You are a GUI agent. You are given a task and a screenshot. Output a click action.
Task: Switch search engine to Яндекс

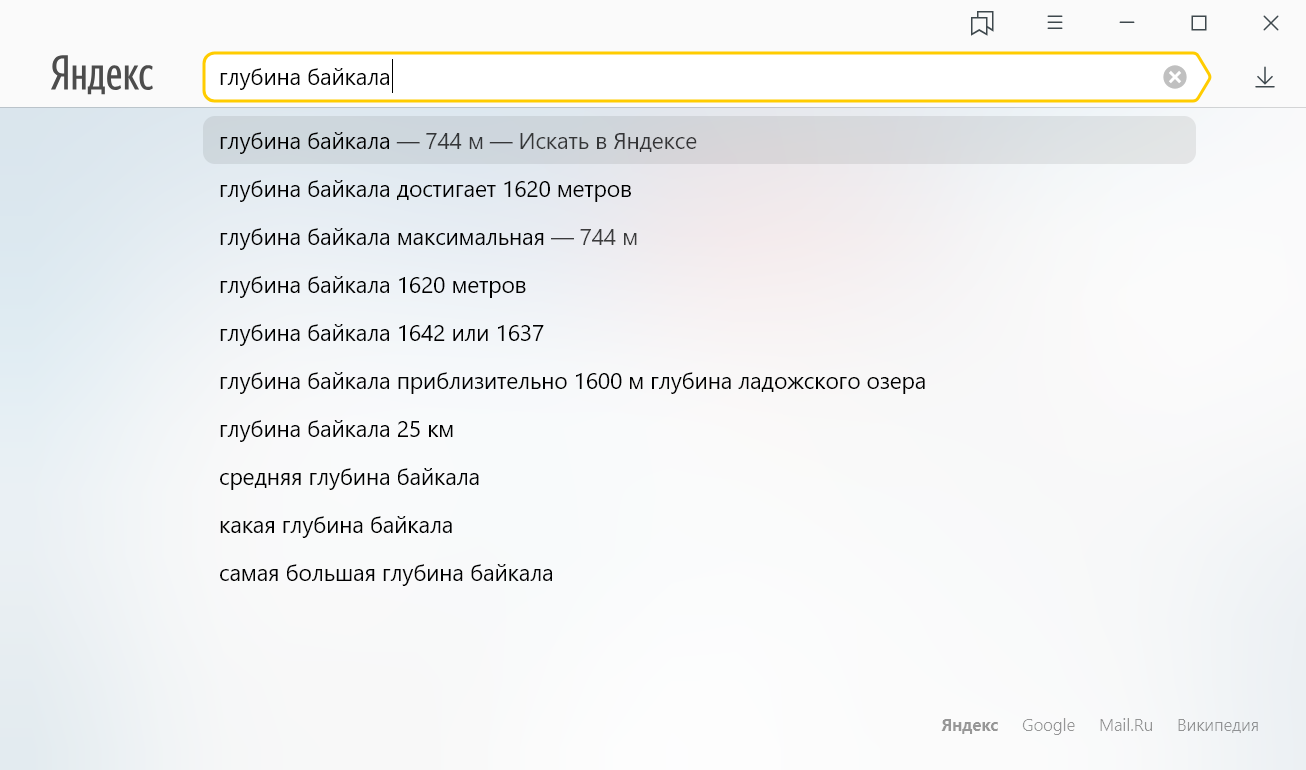tap(969, 725)
